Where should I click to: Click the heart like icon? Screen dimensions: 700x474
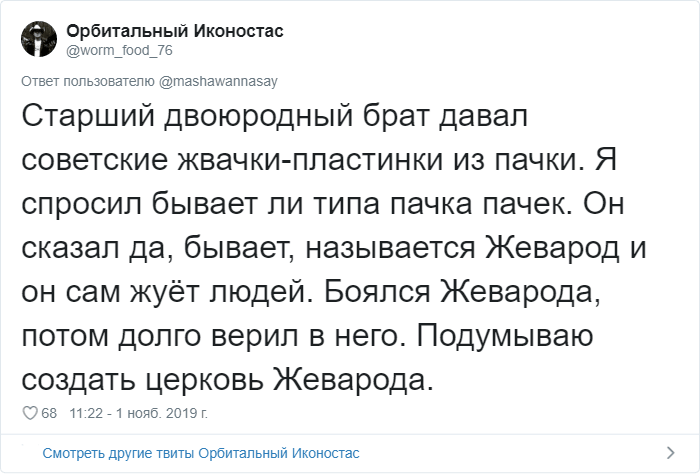pos(29,413)
